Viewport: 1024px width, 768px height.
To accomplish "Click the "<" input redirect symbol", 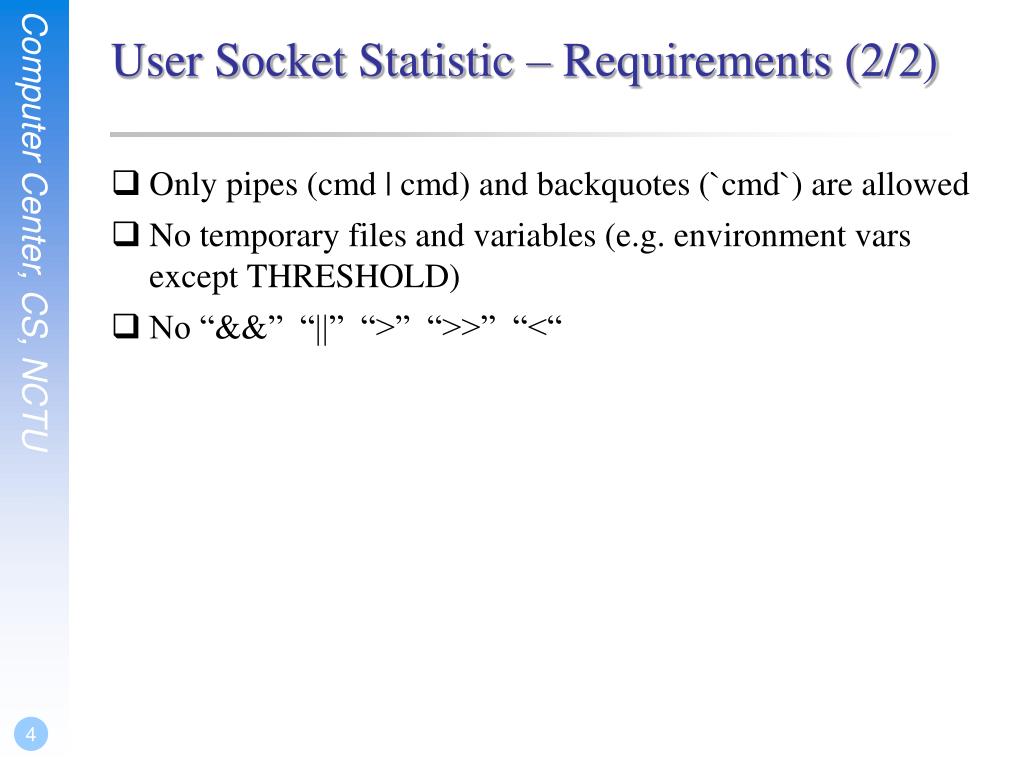I will 537,326.
